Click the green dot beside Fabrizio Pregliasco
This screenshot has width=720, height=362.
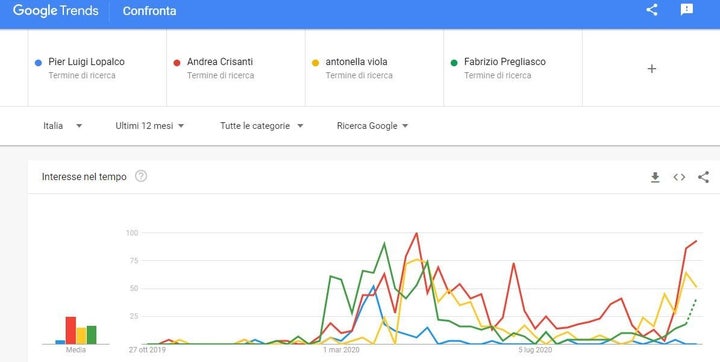tap(454, 62)
